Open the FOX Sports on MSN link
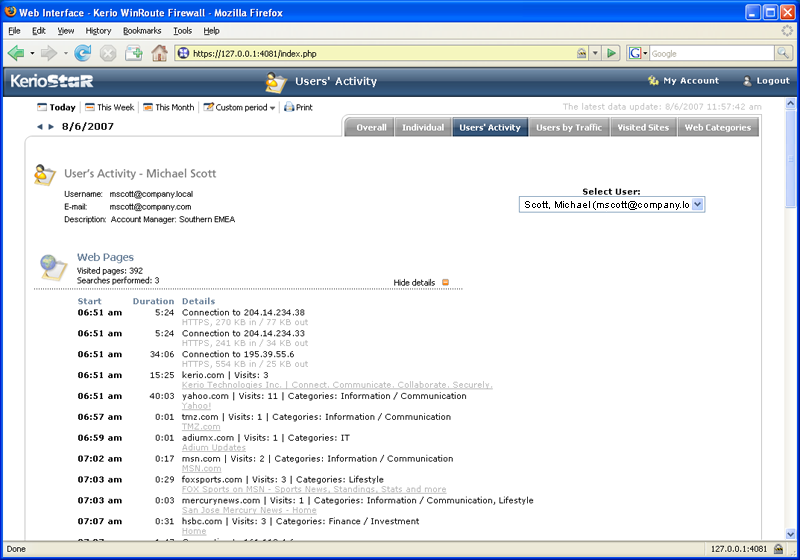800x560 pixels. 314,490
